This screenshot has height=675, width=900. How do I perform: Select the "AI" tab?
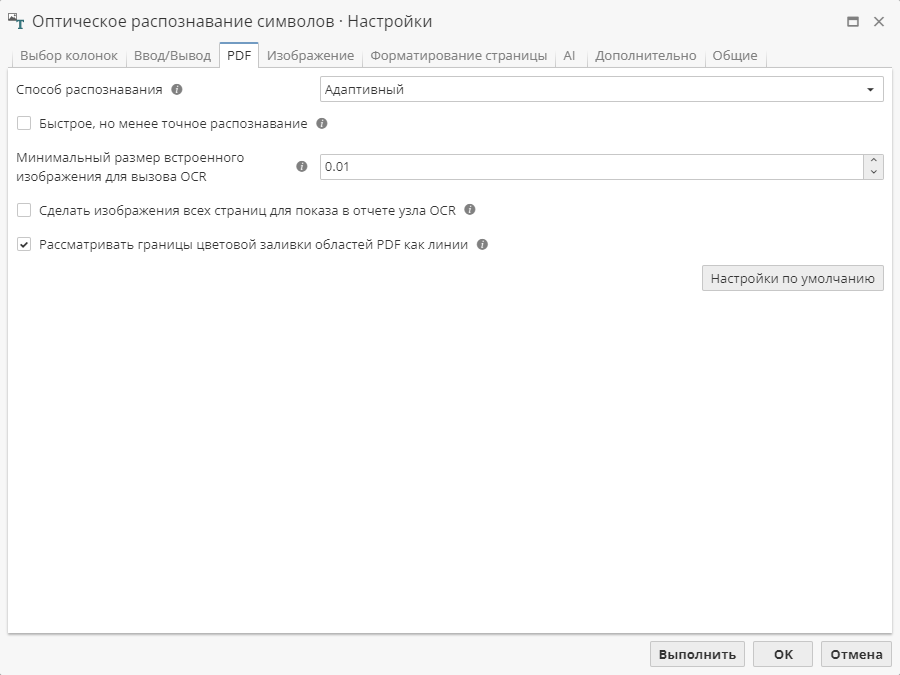click(x=568, y=56)
